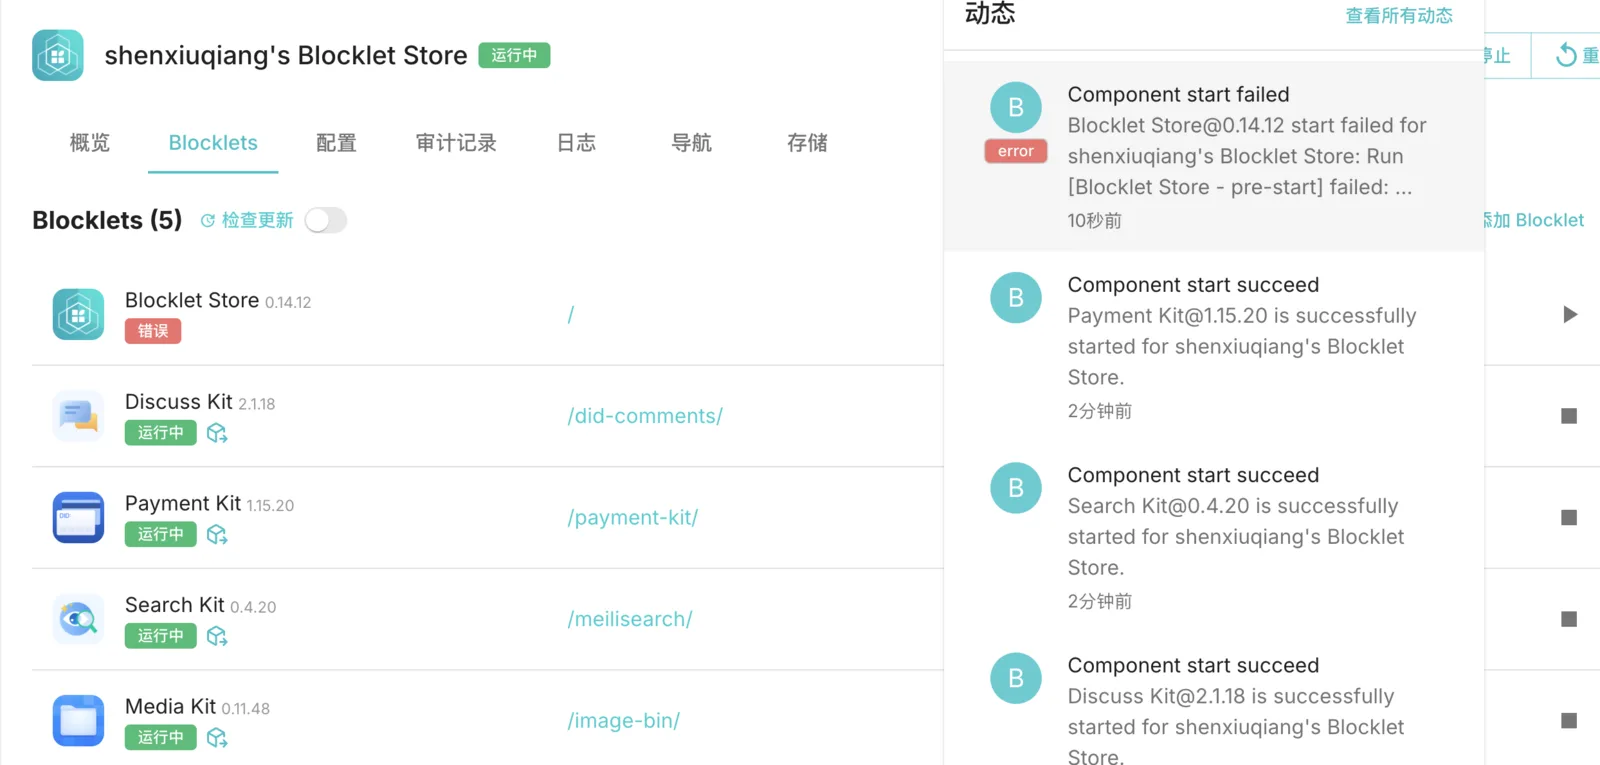Screen dimensions: 1600x765
Task: Click the avatar of Search Kit start notification
Action: (x=1016, y=488)
